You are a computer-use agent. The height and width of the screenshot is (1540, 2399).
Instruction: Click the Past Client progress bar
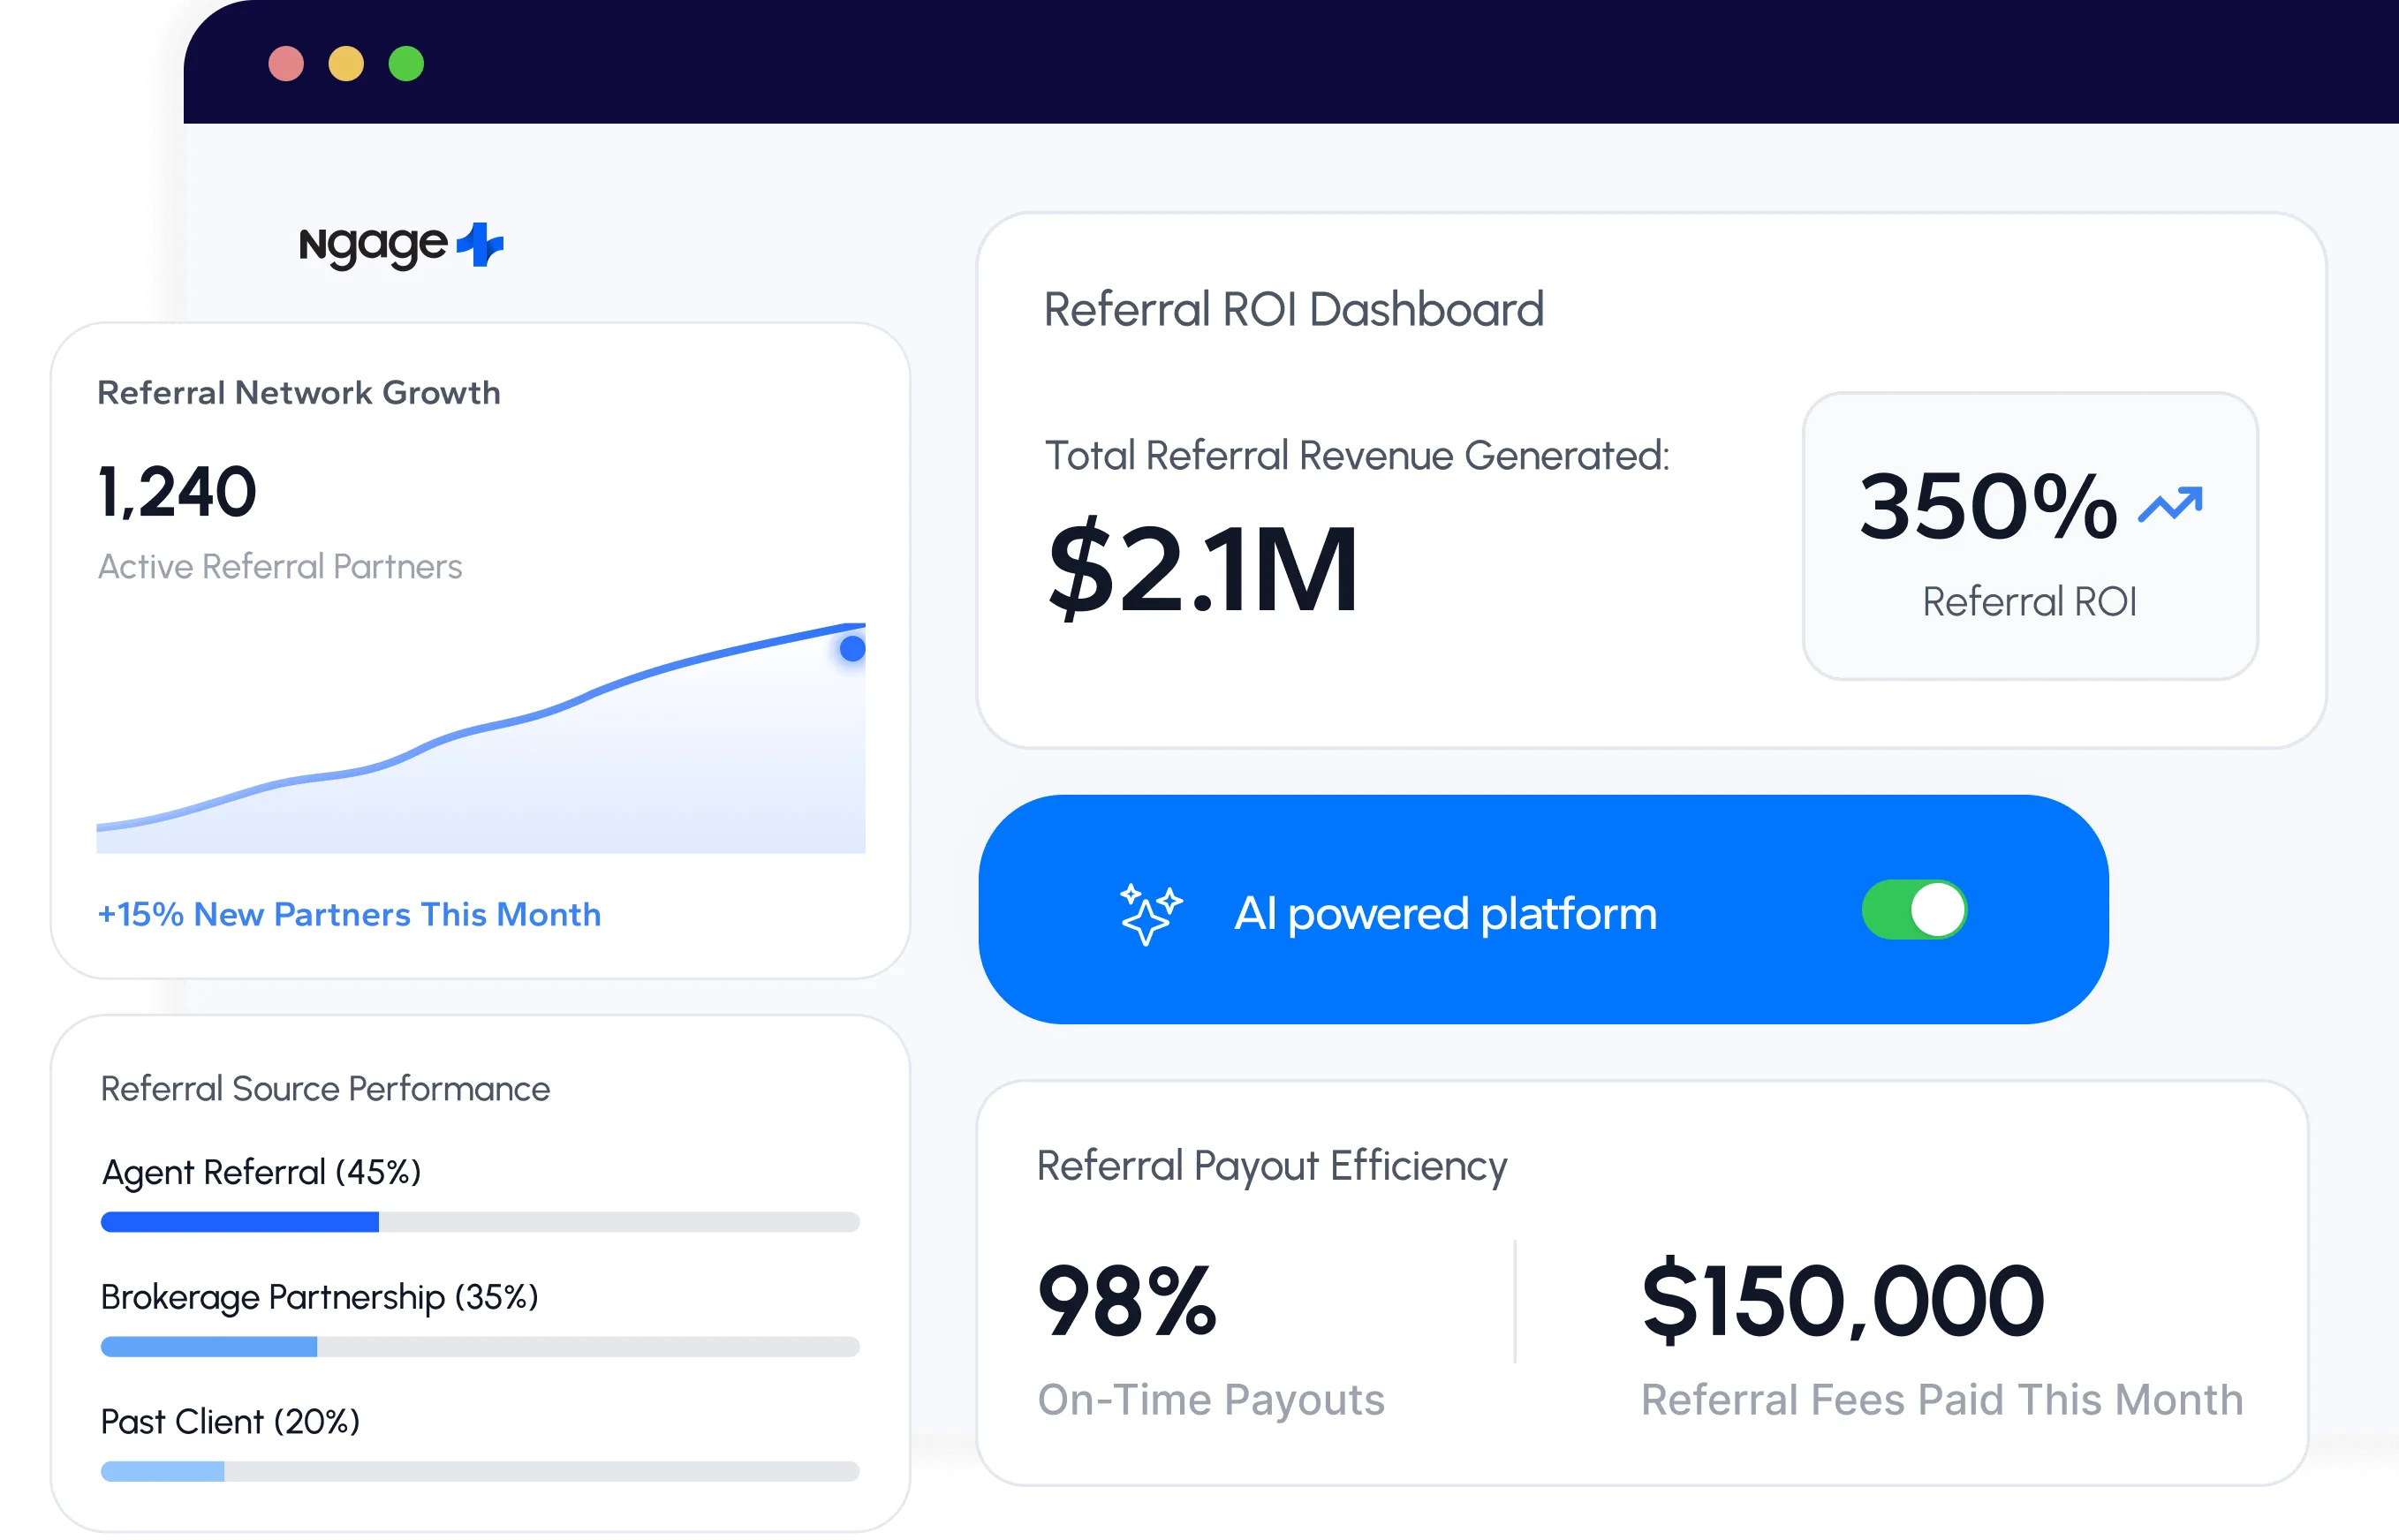pos(480,1471)
